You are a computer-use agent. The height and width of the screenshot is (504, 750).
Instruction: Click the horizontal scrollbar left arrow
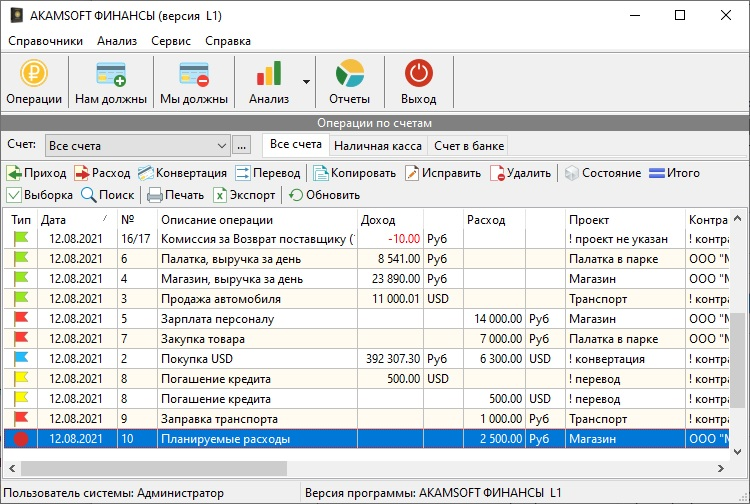(12, 469)
